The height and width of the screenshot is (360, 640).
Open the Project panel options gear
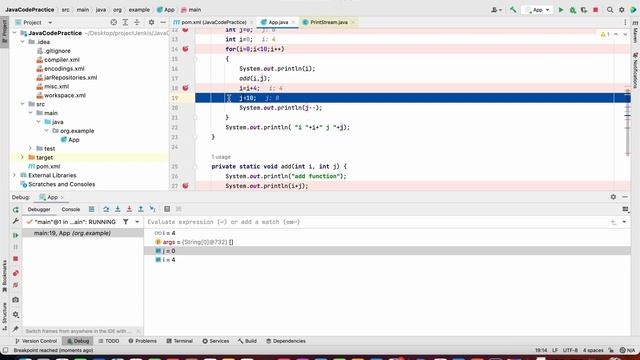pyautogui.click(x=151, y=22)
